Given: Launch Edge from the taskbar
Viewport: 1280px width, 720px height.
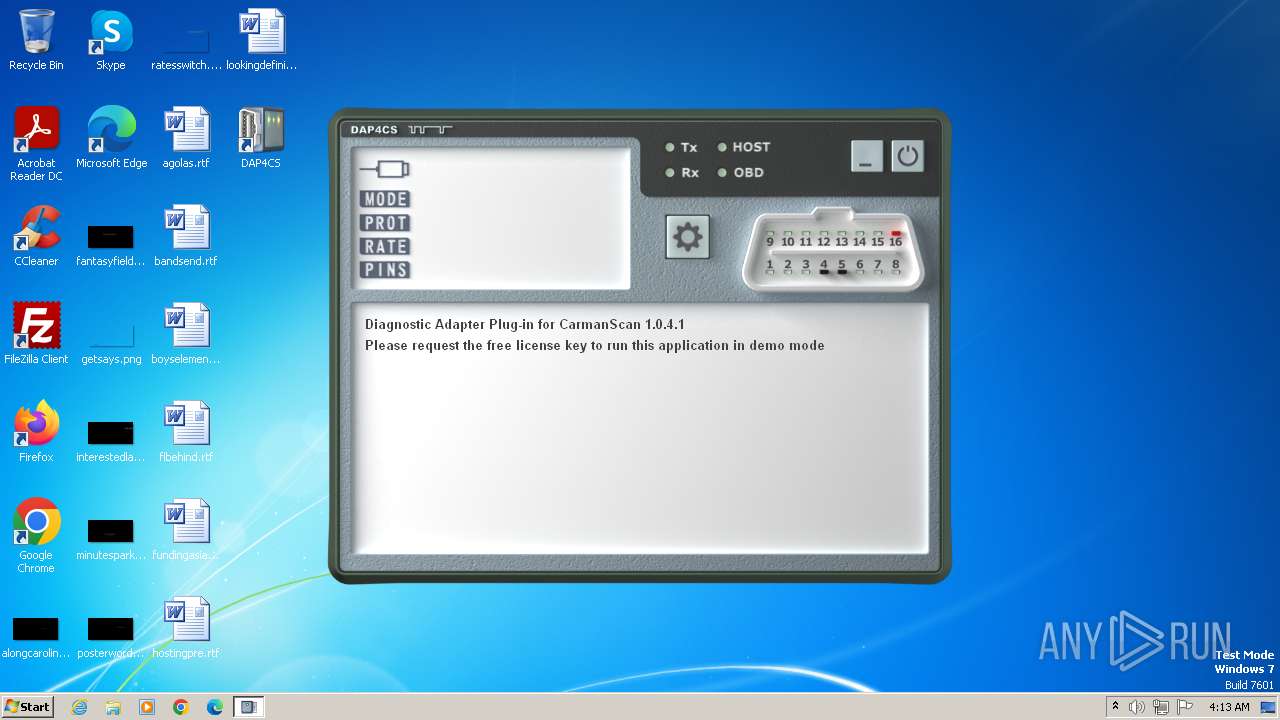Looking at the screenshot, I should (215, 707).
